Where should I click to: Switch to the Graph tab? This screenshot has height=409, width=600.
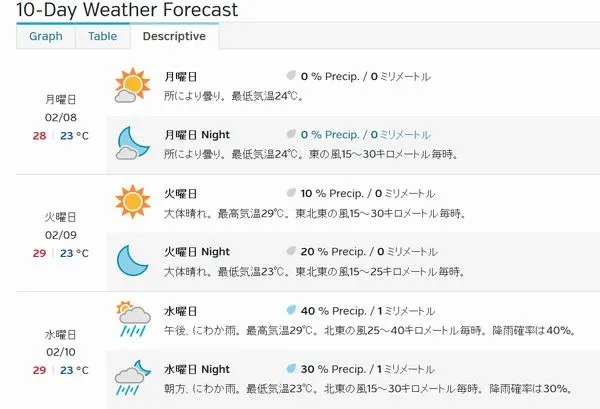coord(46,36)
